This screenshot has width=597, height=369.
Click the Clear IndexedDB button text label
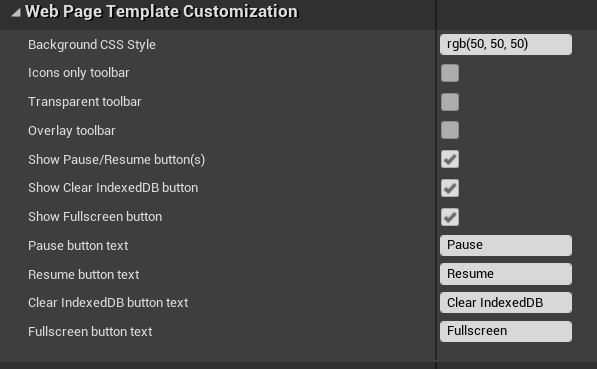(x=108, y=303)
